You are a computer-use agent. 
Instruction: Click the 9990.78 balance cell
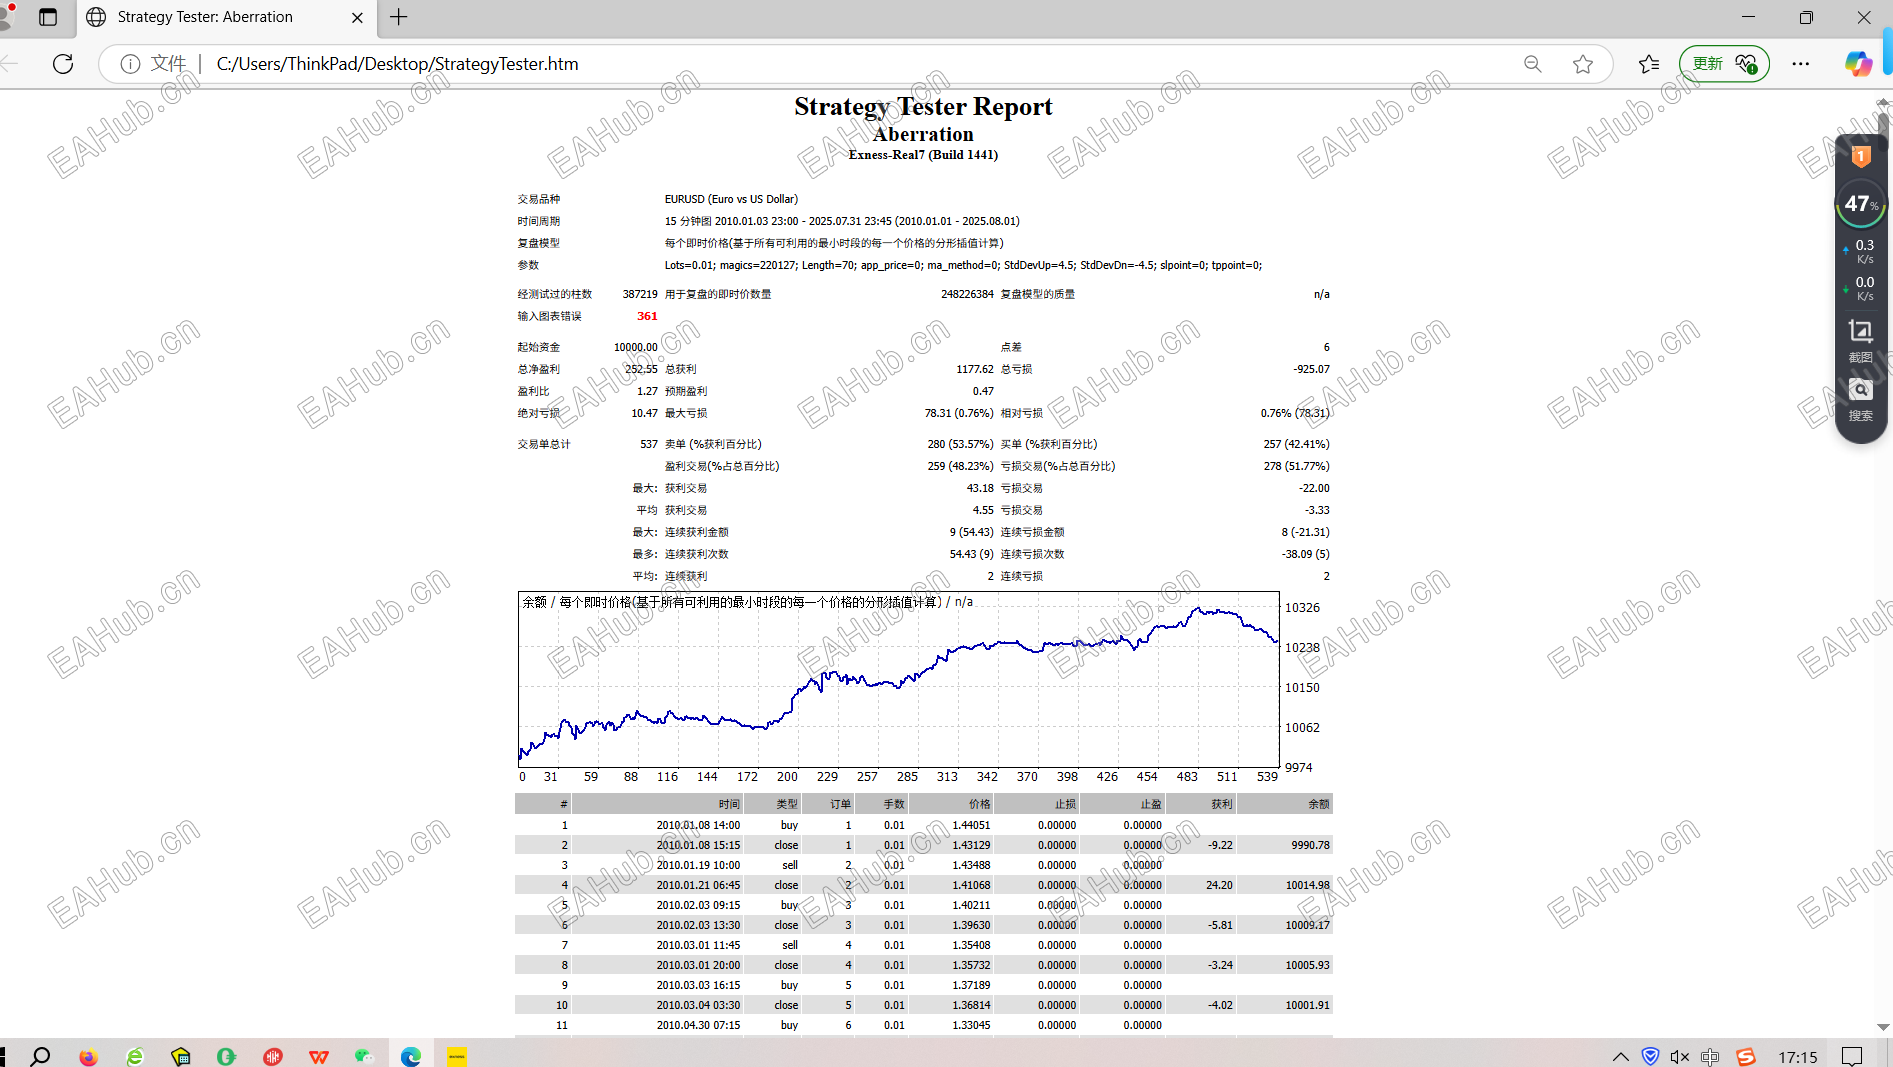[1310, 845]
